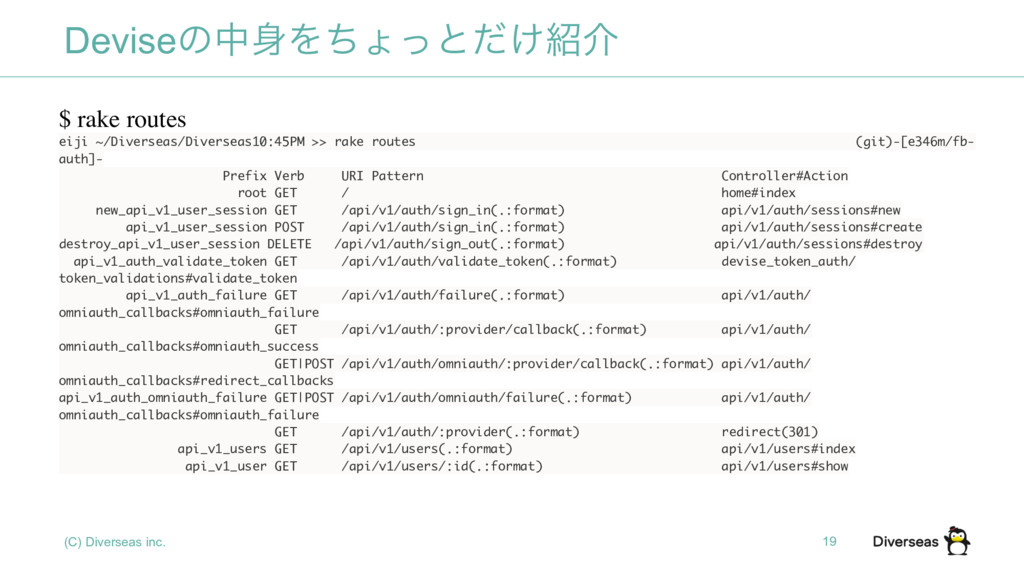Click "api/v1/users#show" text

pyautogui.click(x=784, y=466)
